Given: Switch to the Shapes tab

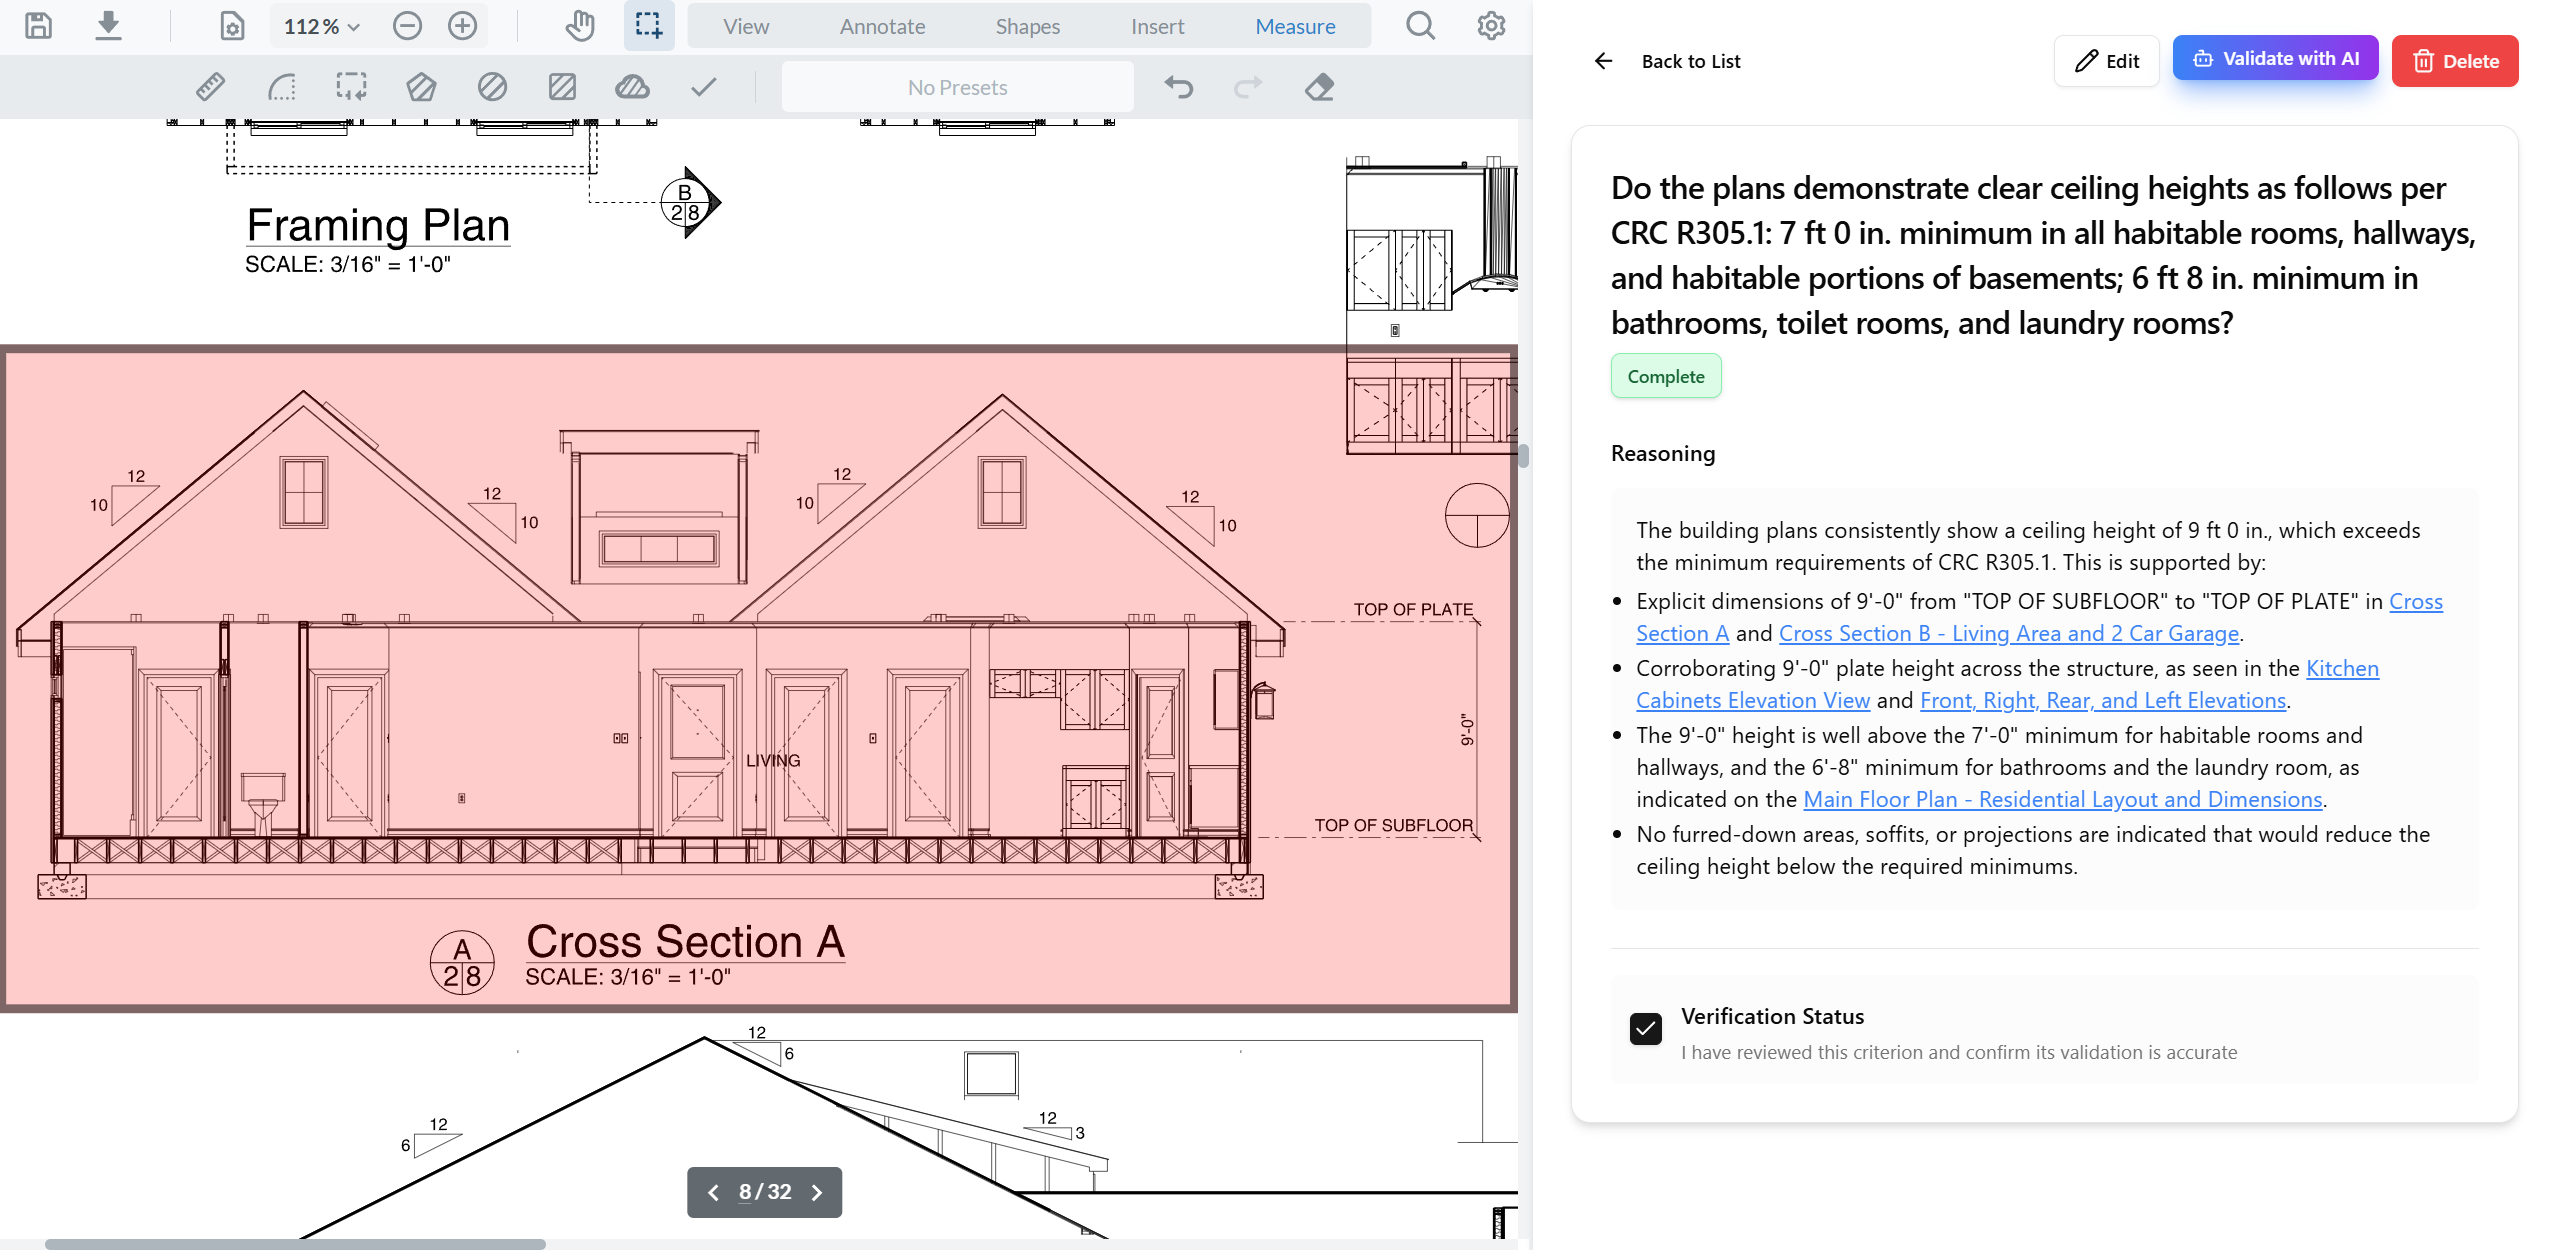Looking at the screenshot, I should coord(1027,26).
